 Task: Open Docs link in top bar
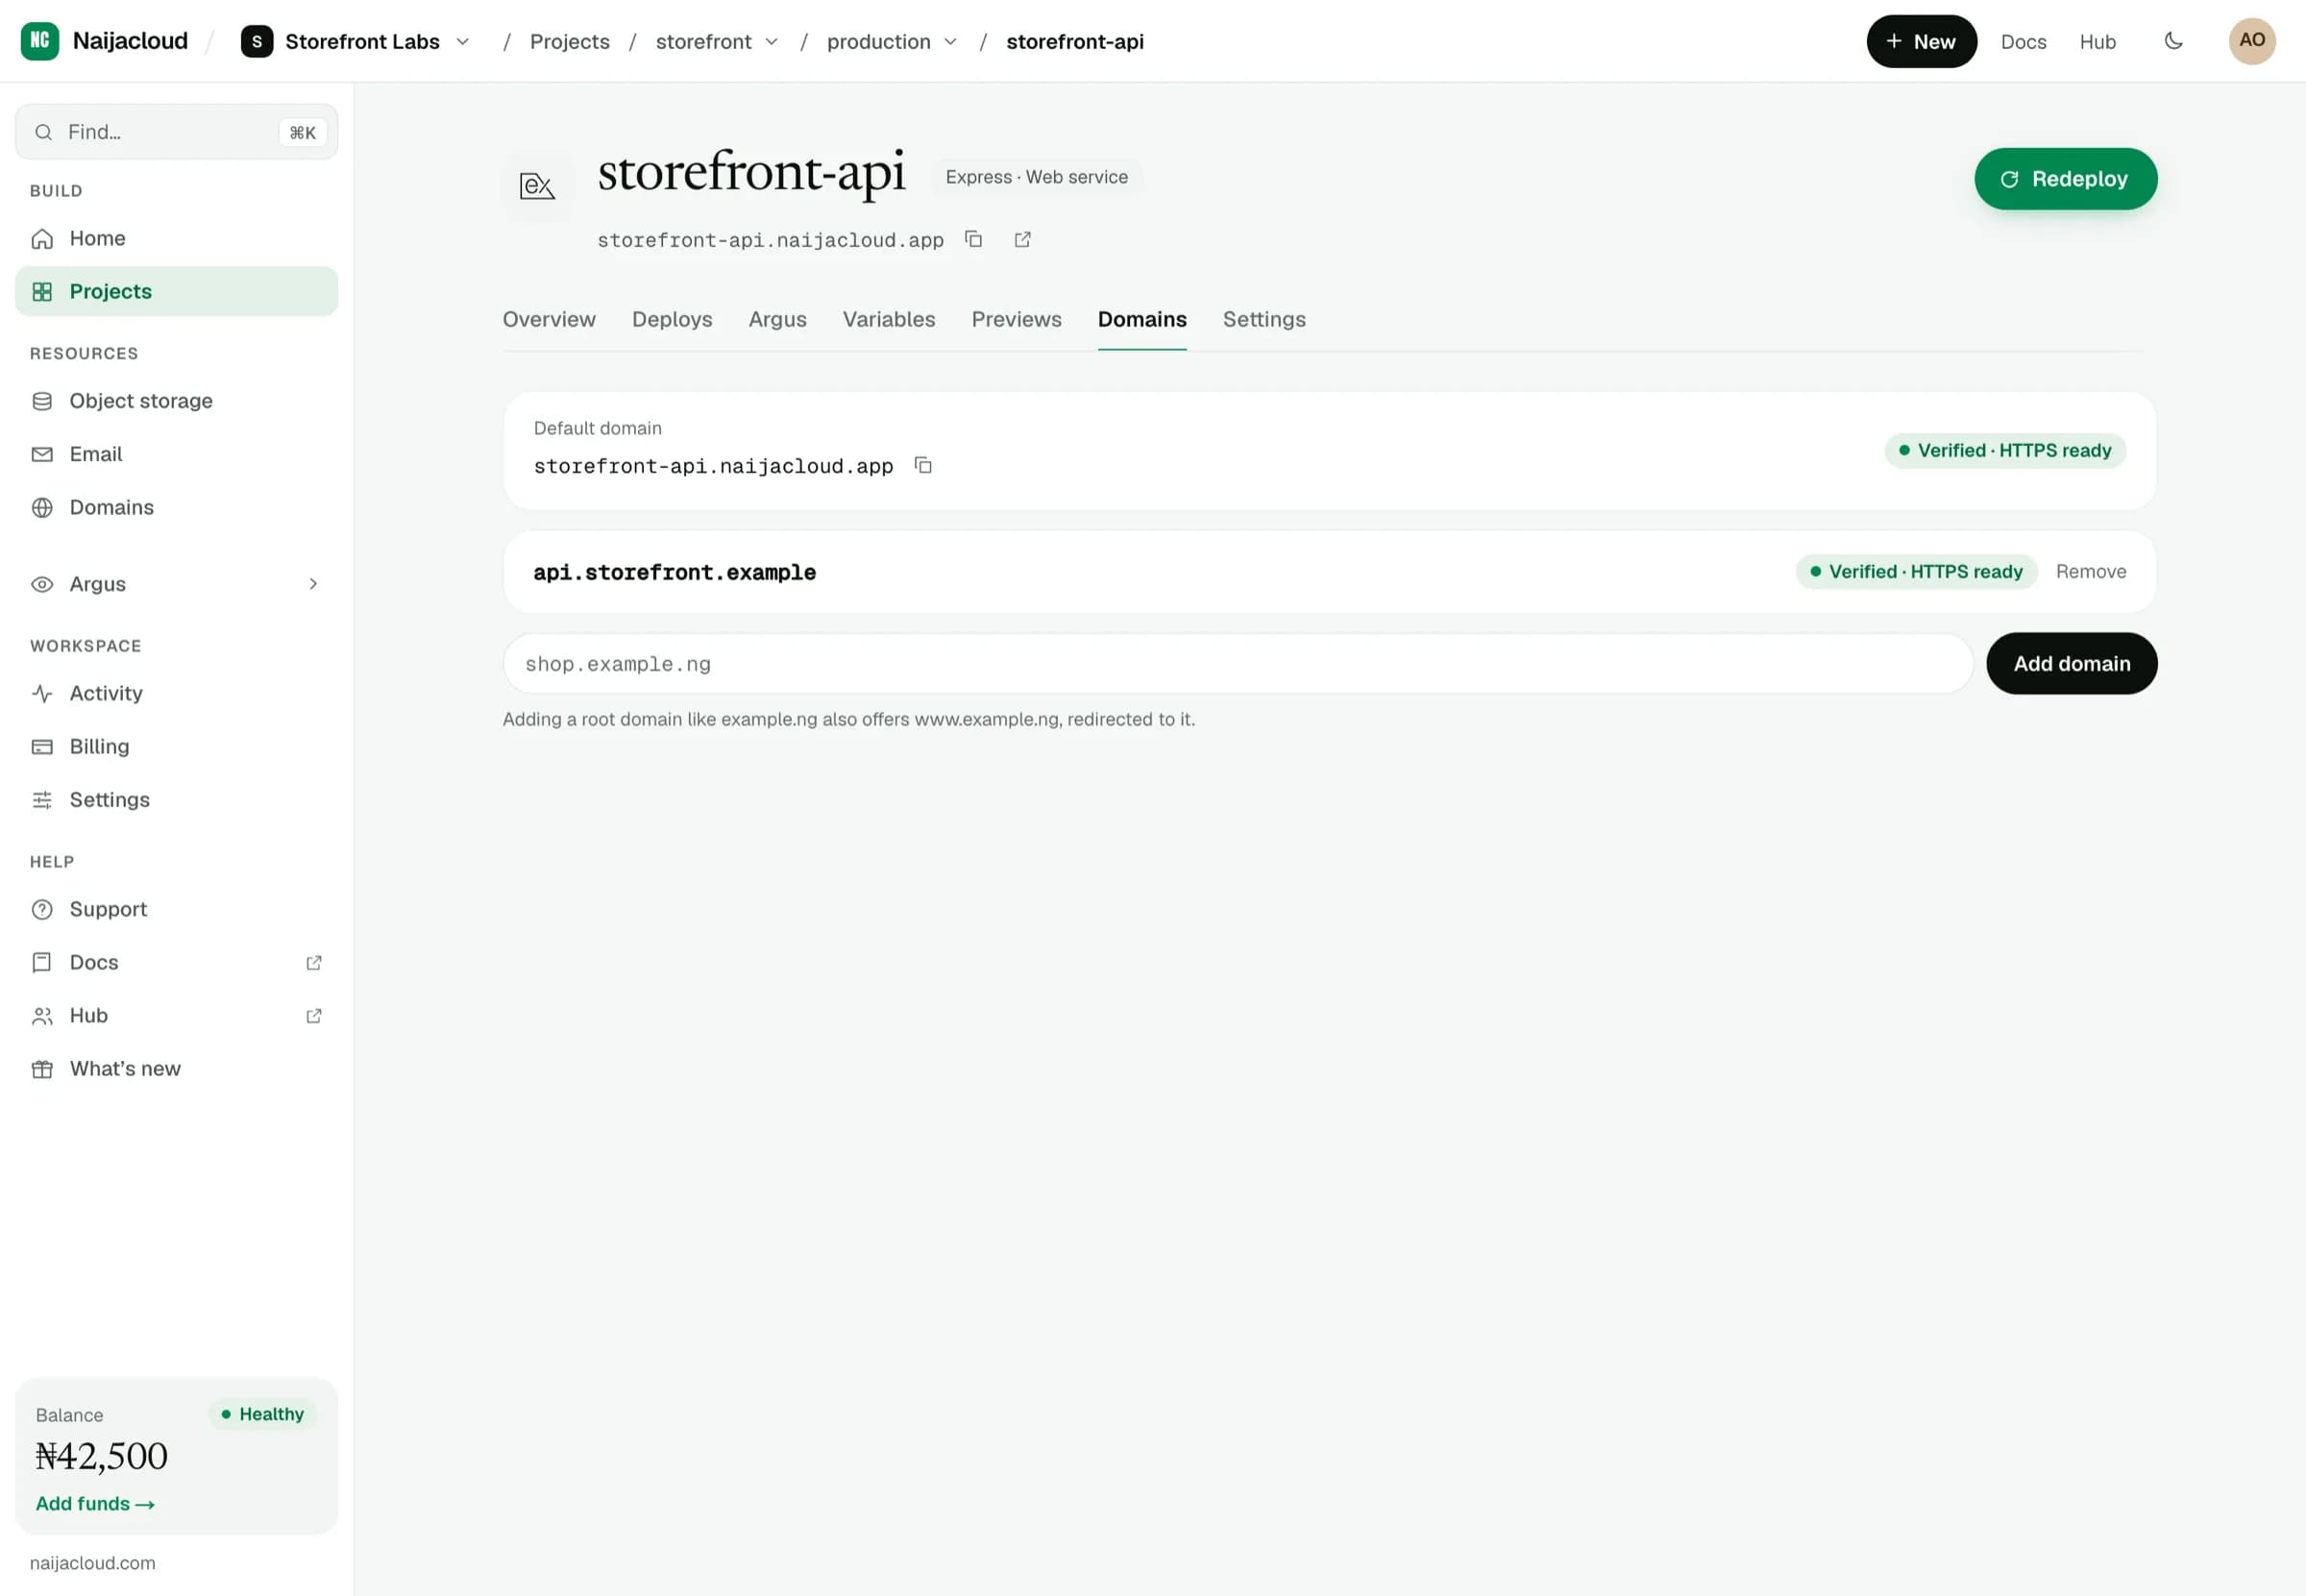pyautogui.click(x=2023, y=41)
